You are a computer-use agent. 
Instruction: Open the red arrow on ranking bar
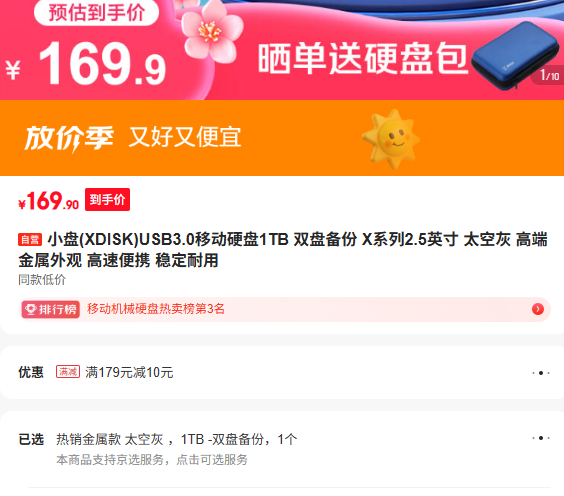click(538, 309)
